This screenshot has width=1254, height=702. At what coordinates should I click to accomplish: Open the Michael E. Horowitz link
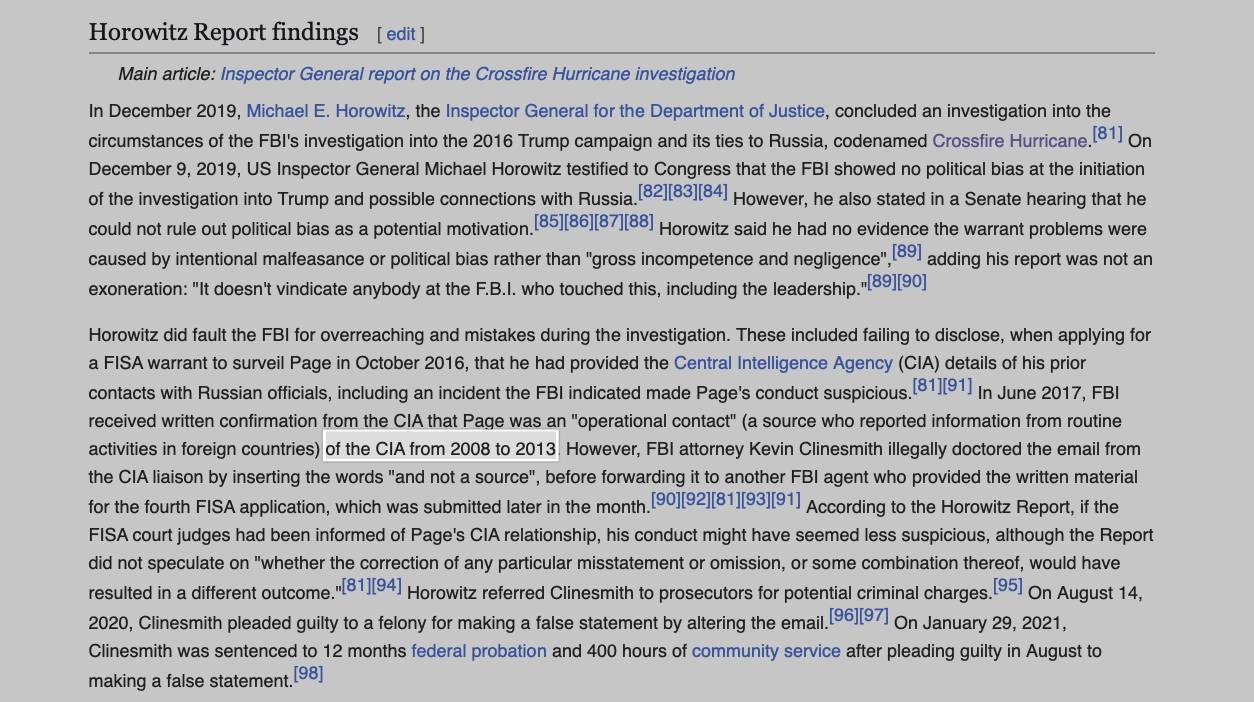click(x=326, y=111)
